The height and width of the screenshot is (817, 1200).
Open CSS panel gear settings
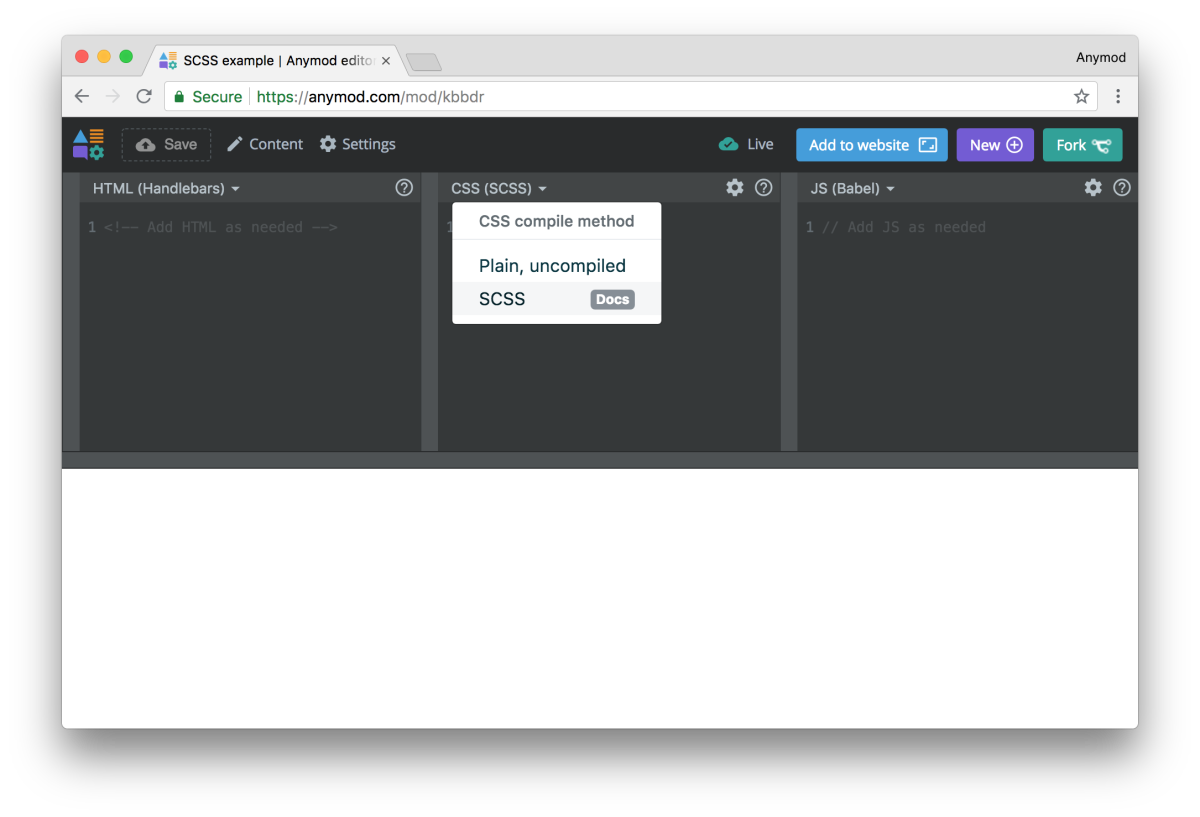click(x=735, y=187)
